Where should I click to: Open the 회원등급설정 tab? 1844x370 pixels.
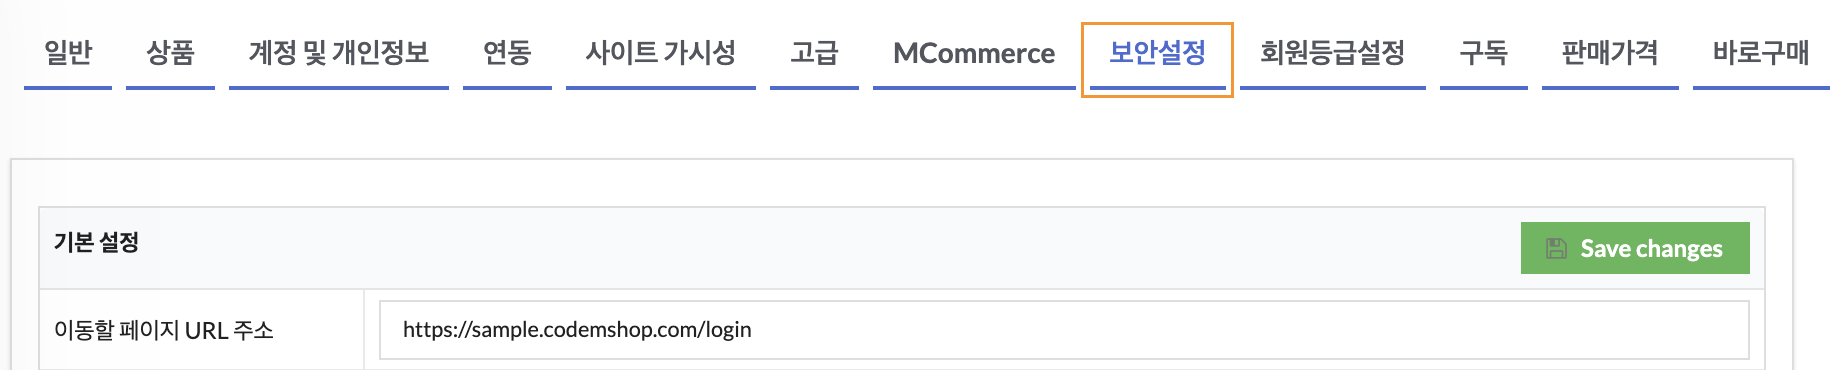click(1333, 52)
